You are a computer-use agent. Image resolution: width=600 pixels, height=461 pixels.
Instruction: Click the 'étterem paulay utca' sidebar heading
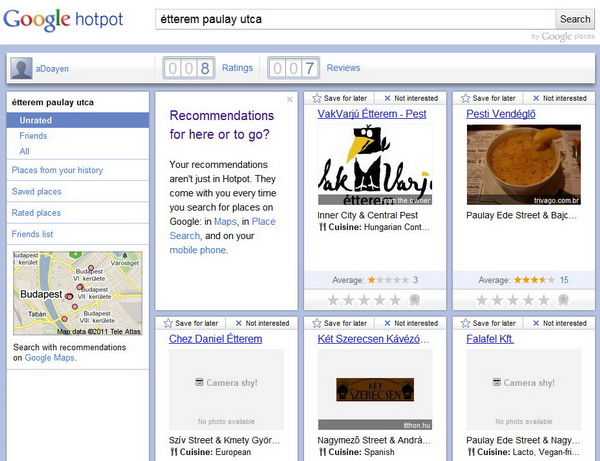[x=53, y=103]
